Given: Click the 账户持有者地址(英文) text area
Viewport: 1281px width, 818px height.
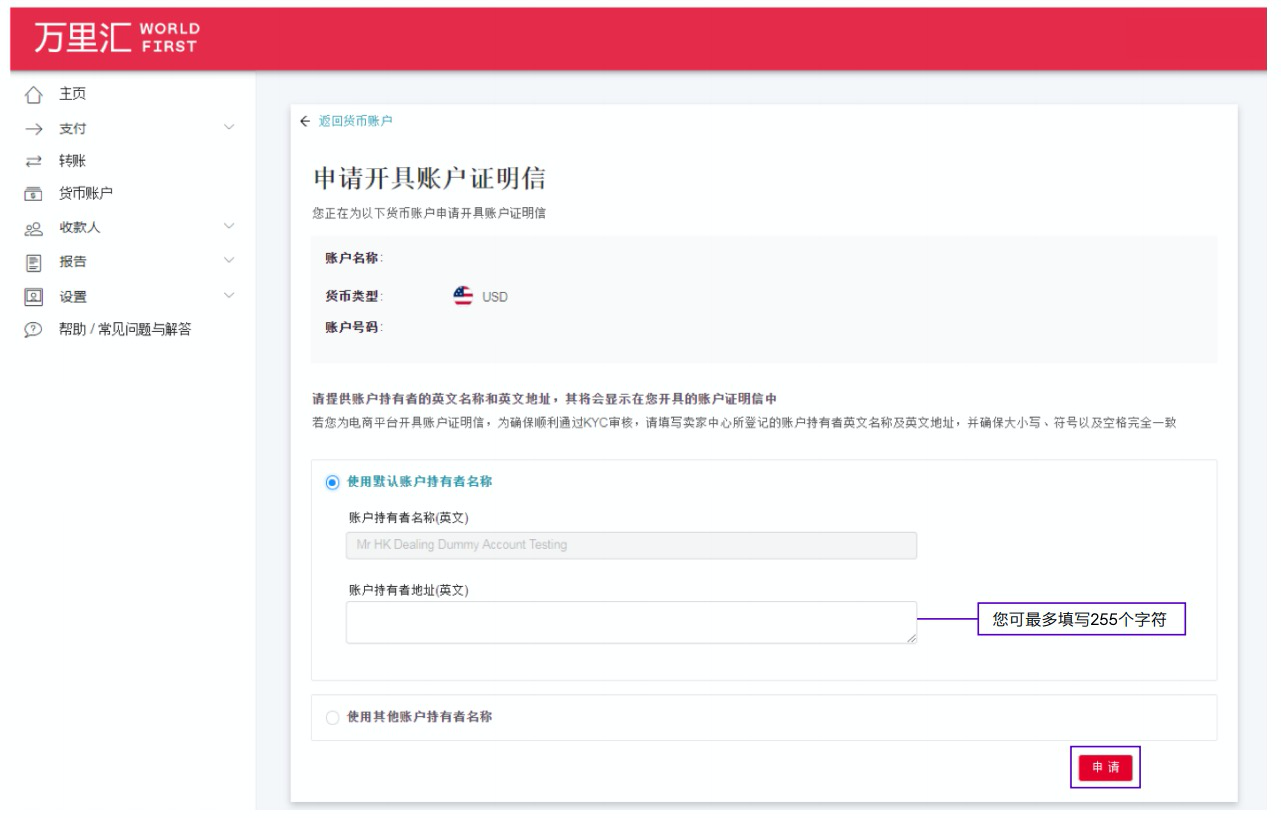Looking at the screenshot, I should click(631, 622).
